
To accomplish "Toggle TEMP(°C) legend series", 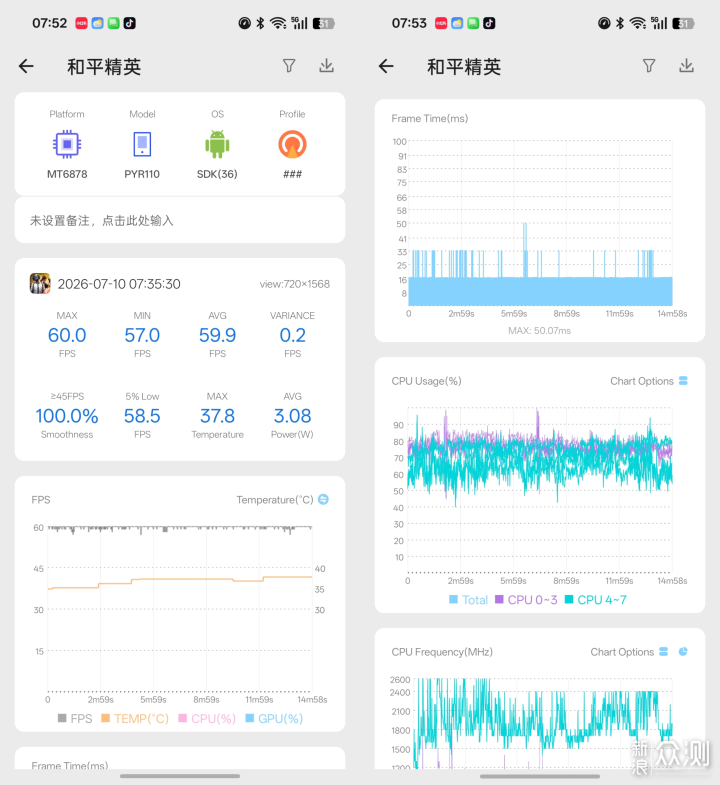I will coord(135,718).
